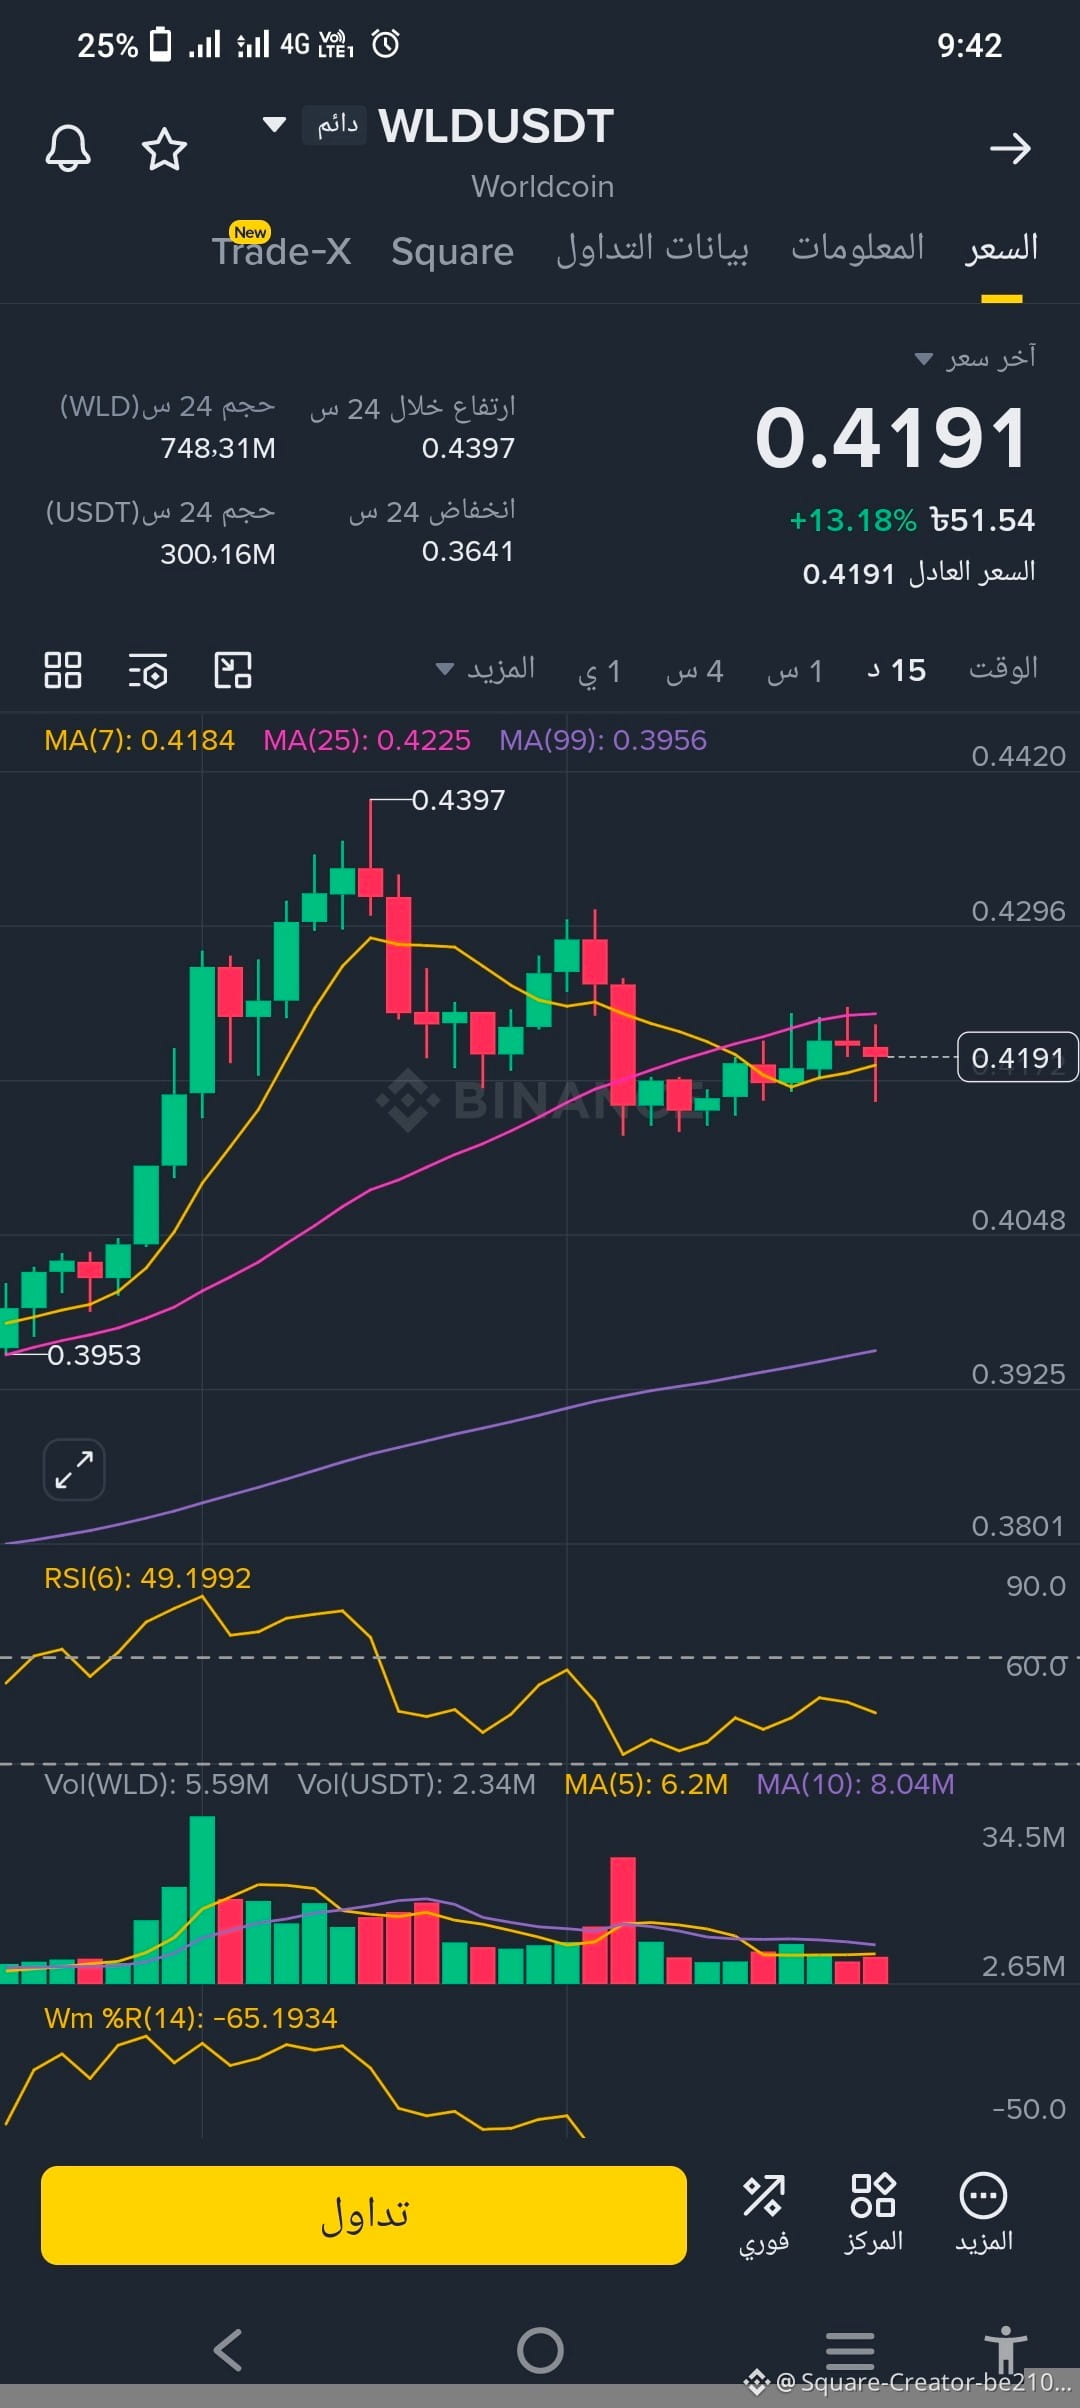This screenshot has width=1080, height=2408.
Task: Tap the MA(7): 0.4184 indicator label
Action: click(139, 740)
